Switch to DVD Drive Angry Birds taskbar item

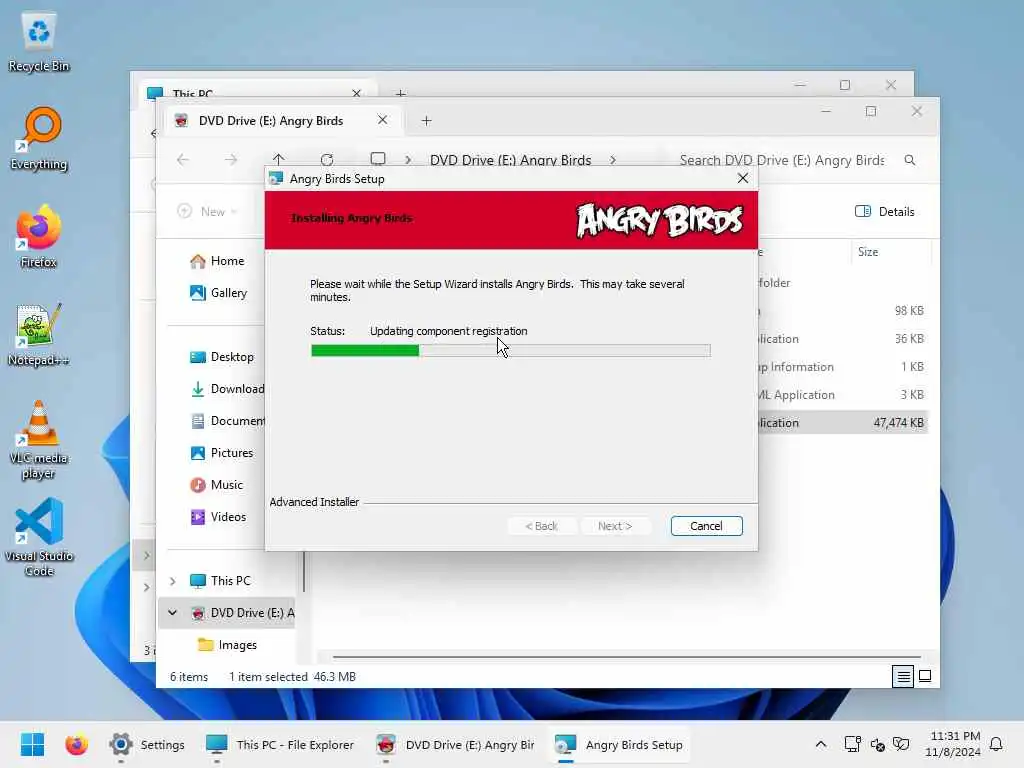pyautogui.click(x=455, y=744)
